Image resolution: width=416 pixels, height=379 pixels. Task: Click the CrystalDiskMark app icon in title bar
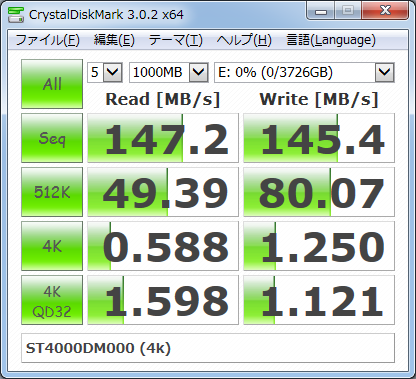pos(16,14)
